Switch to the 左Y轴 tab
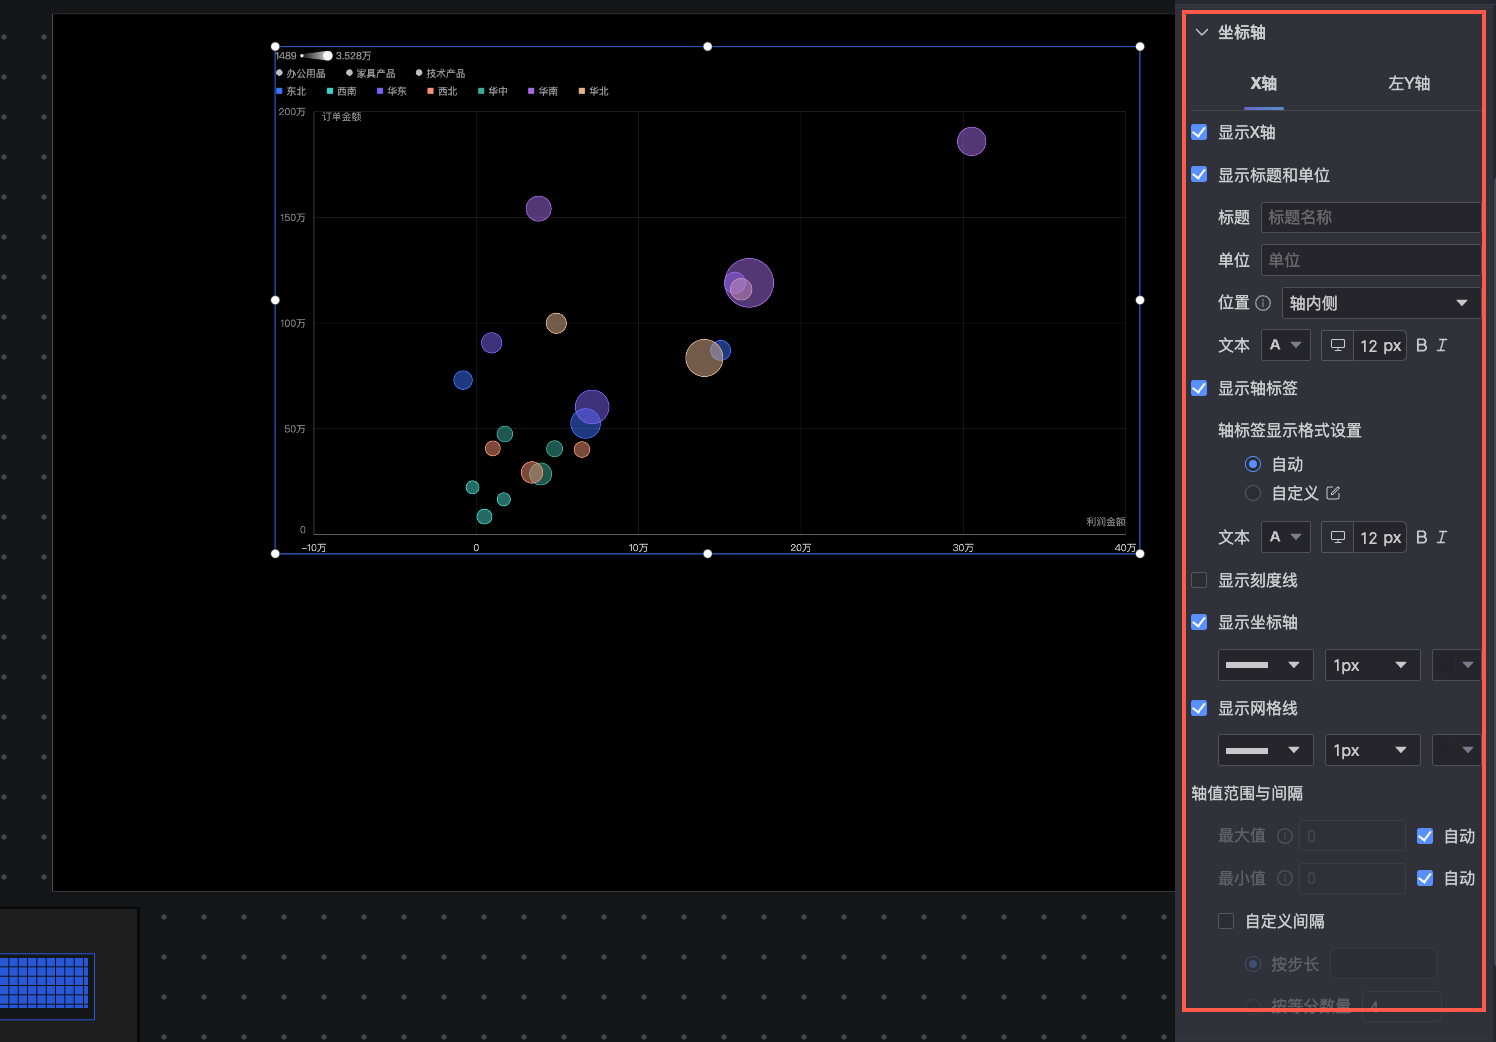The image size is (1496, 1042). (x=1408, y=84)
